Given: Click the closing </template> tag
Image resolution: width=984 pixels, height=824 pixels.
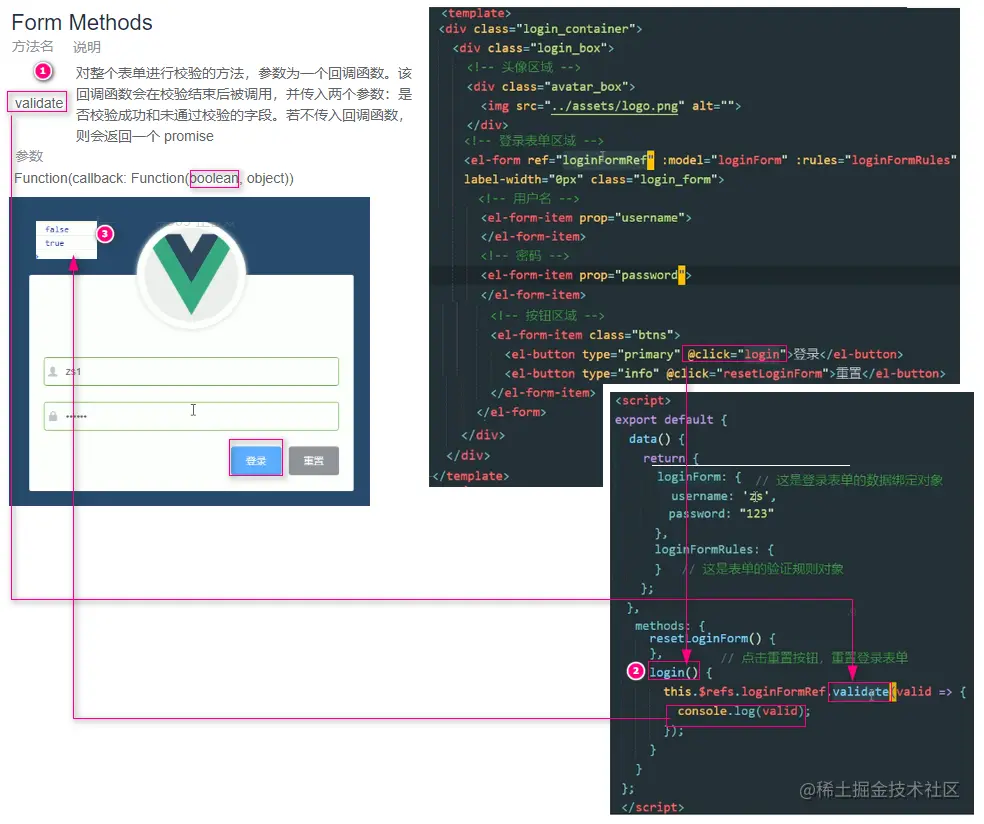Looking at the screenshot, I should coord(471,476).
